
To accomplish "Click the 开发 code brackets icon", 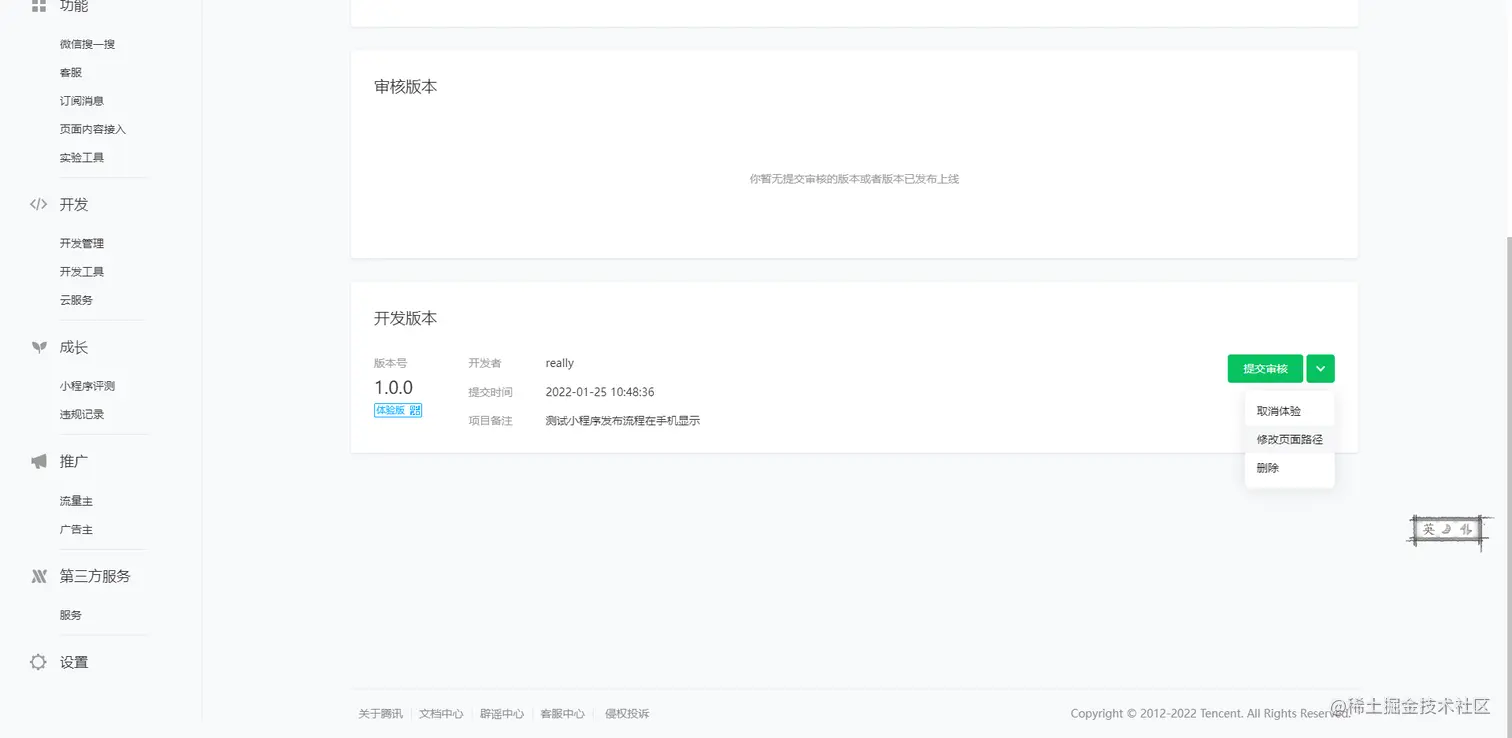I will pos(39,204).
